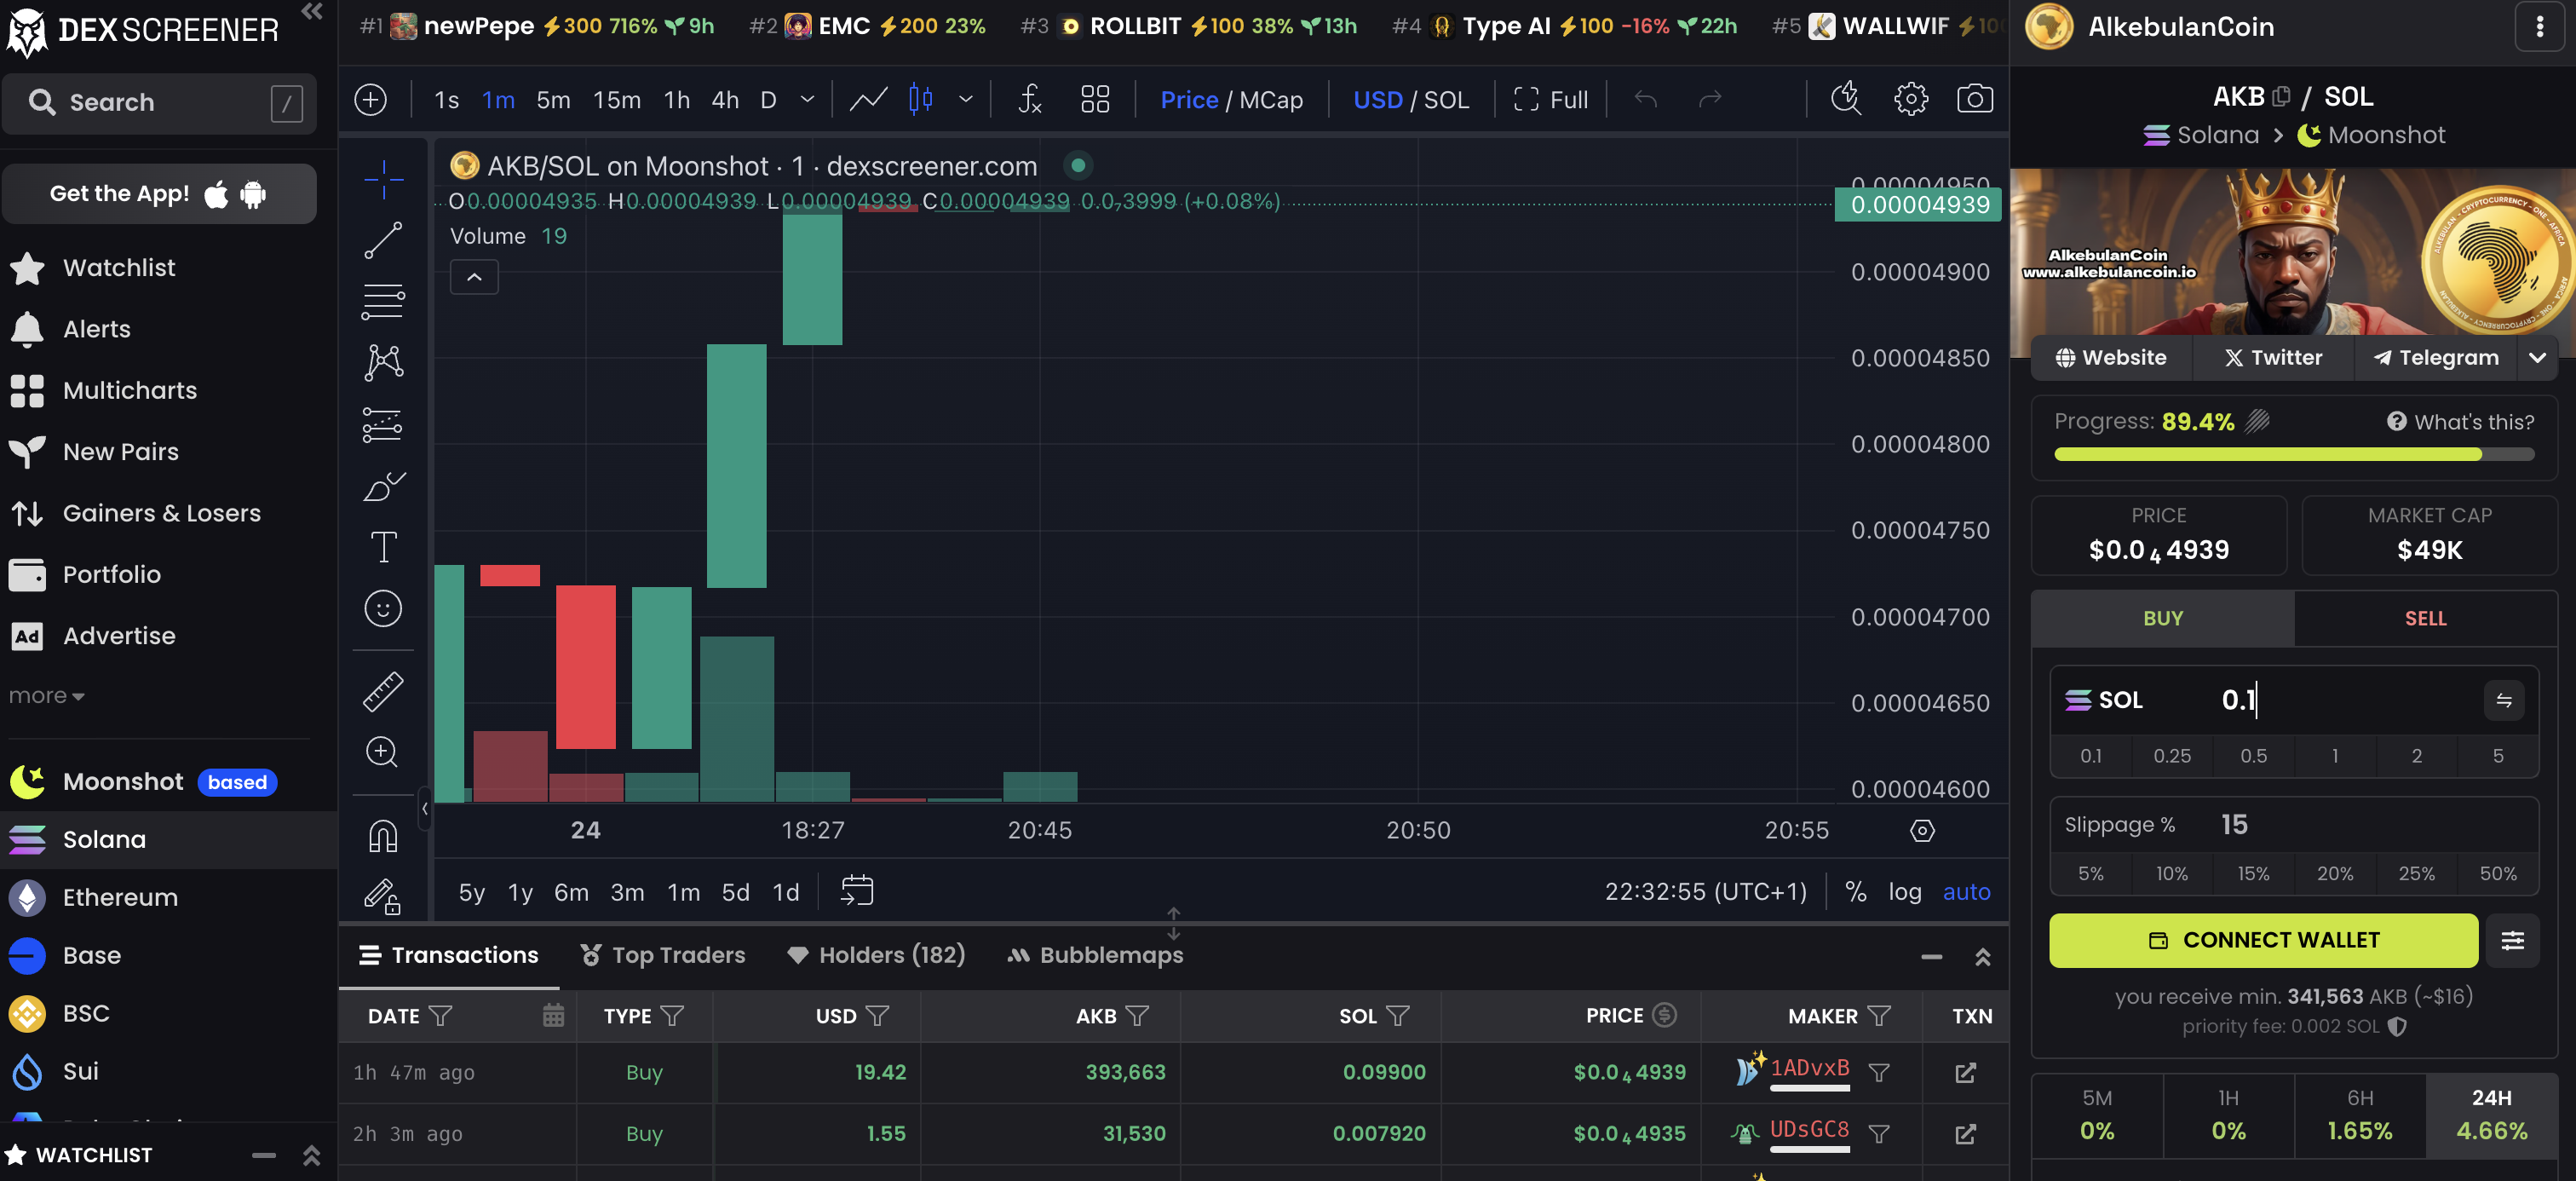2576x1181 pixels.
Task: Select the SELL side toggle
Action: [x=2425, y=618]
